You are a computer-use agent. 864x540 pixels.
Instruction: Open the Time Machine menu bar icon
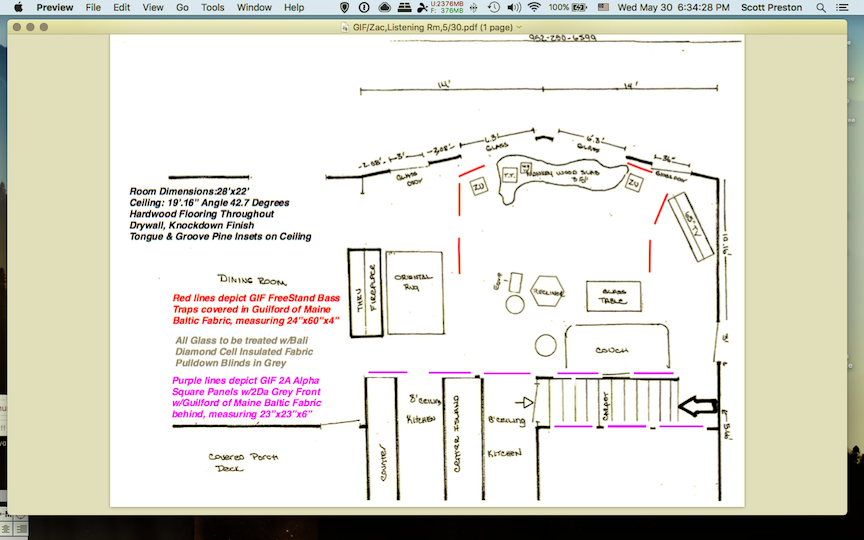(x=494, y=7)
